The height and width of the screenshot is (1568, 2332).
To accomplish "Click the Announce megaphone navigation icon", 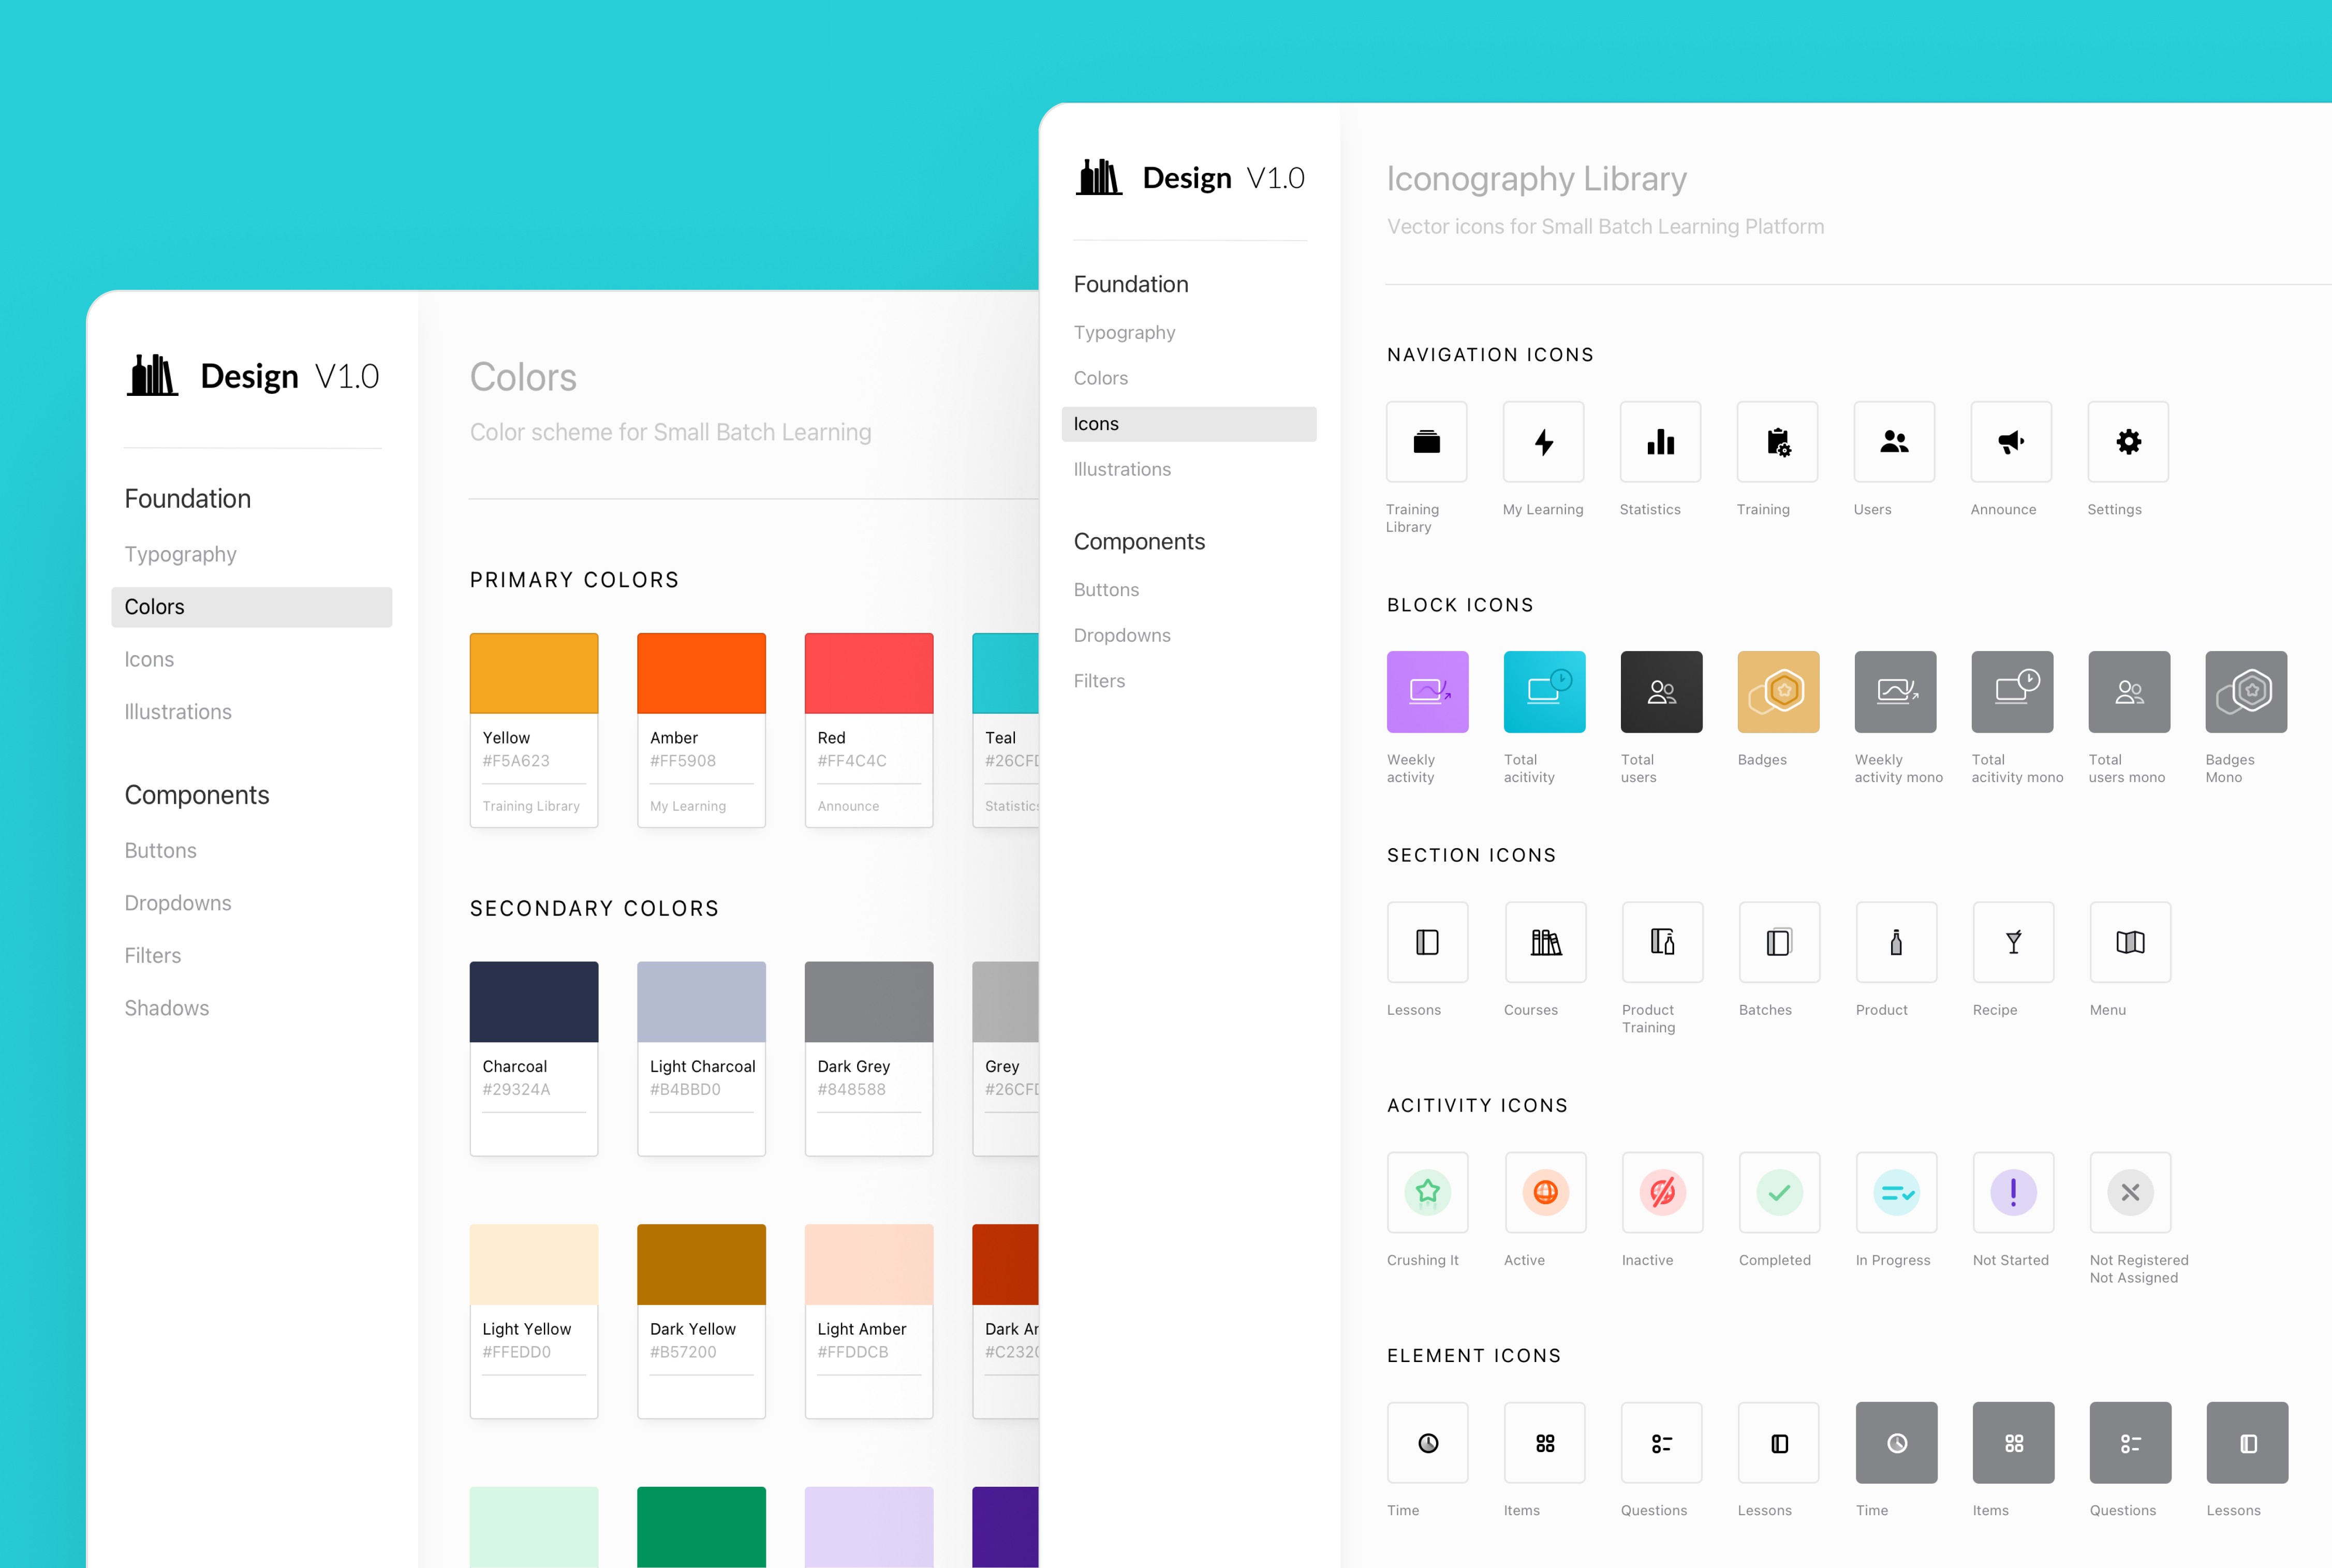I will (2010, 442).
